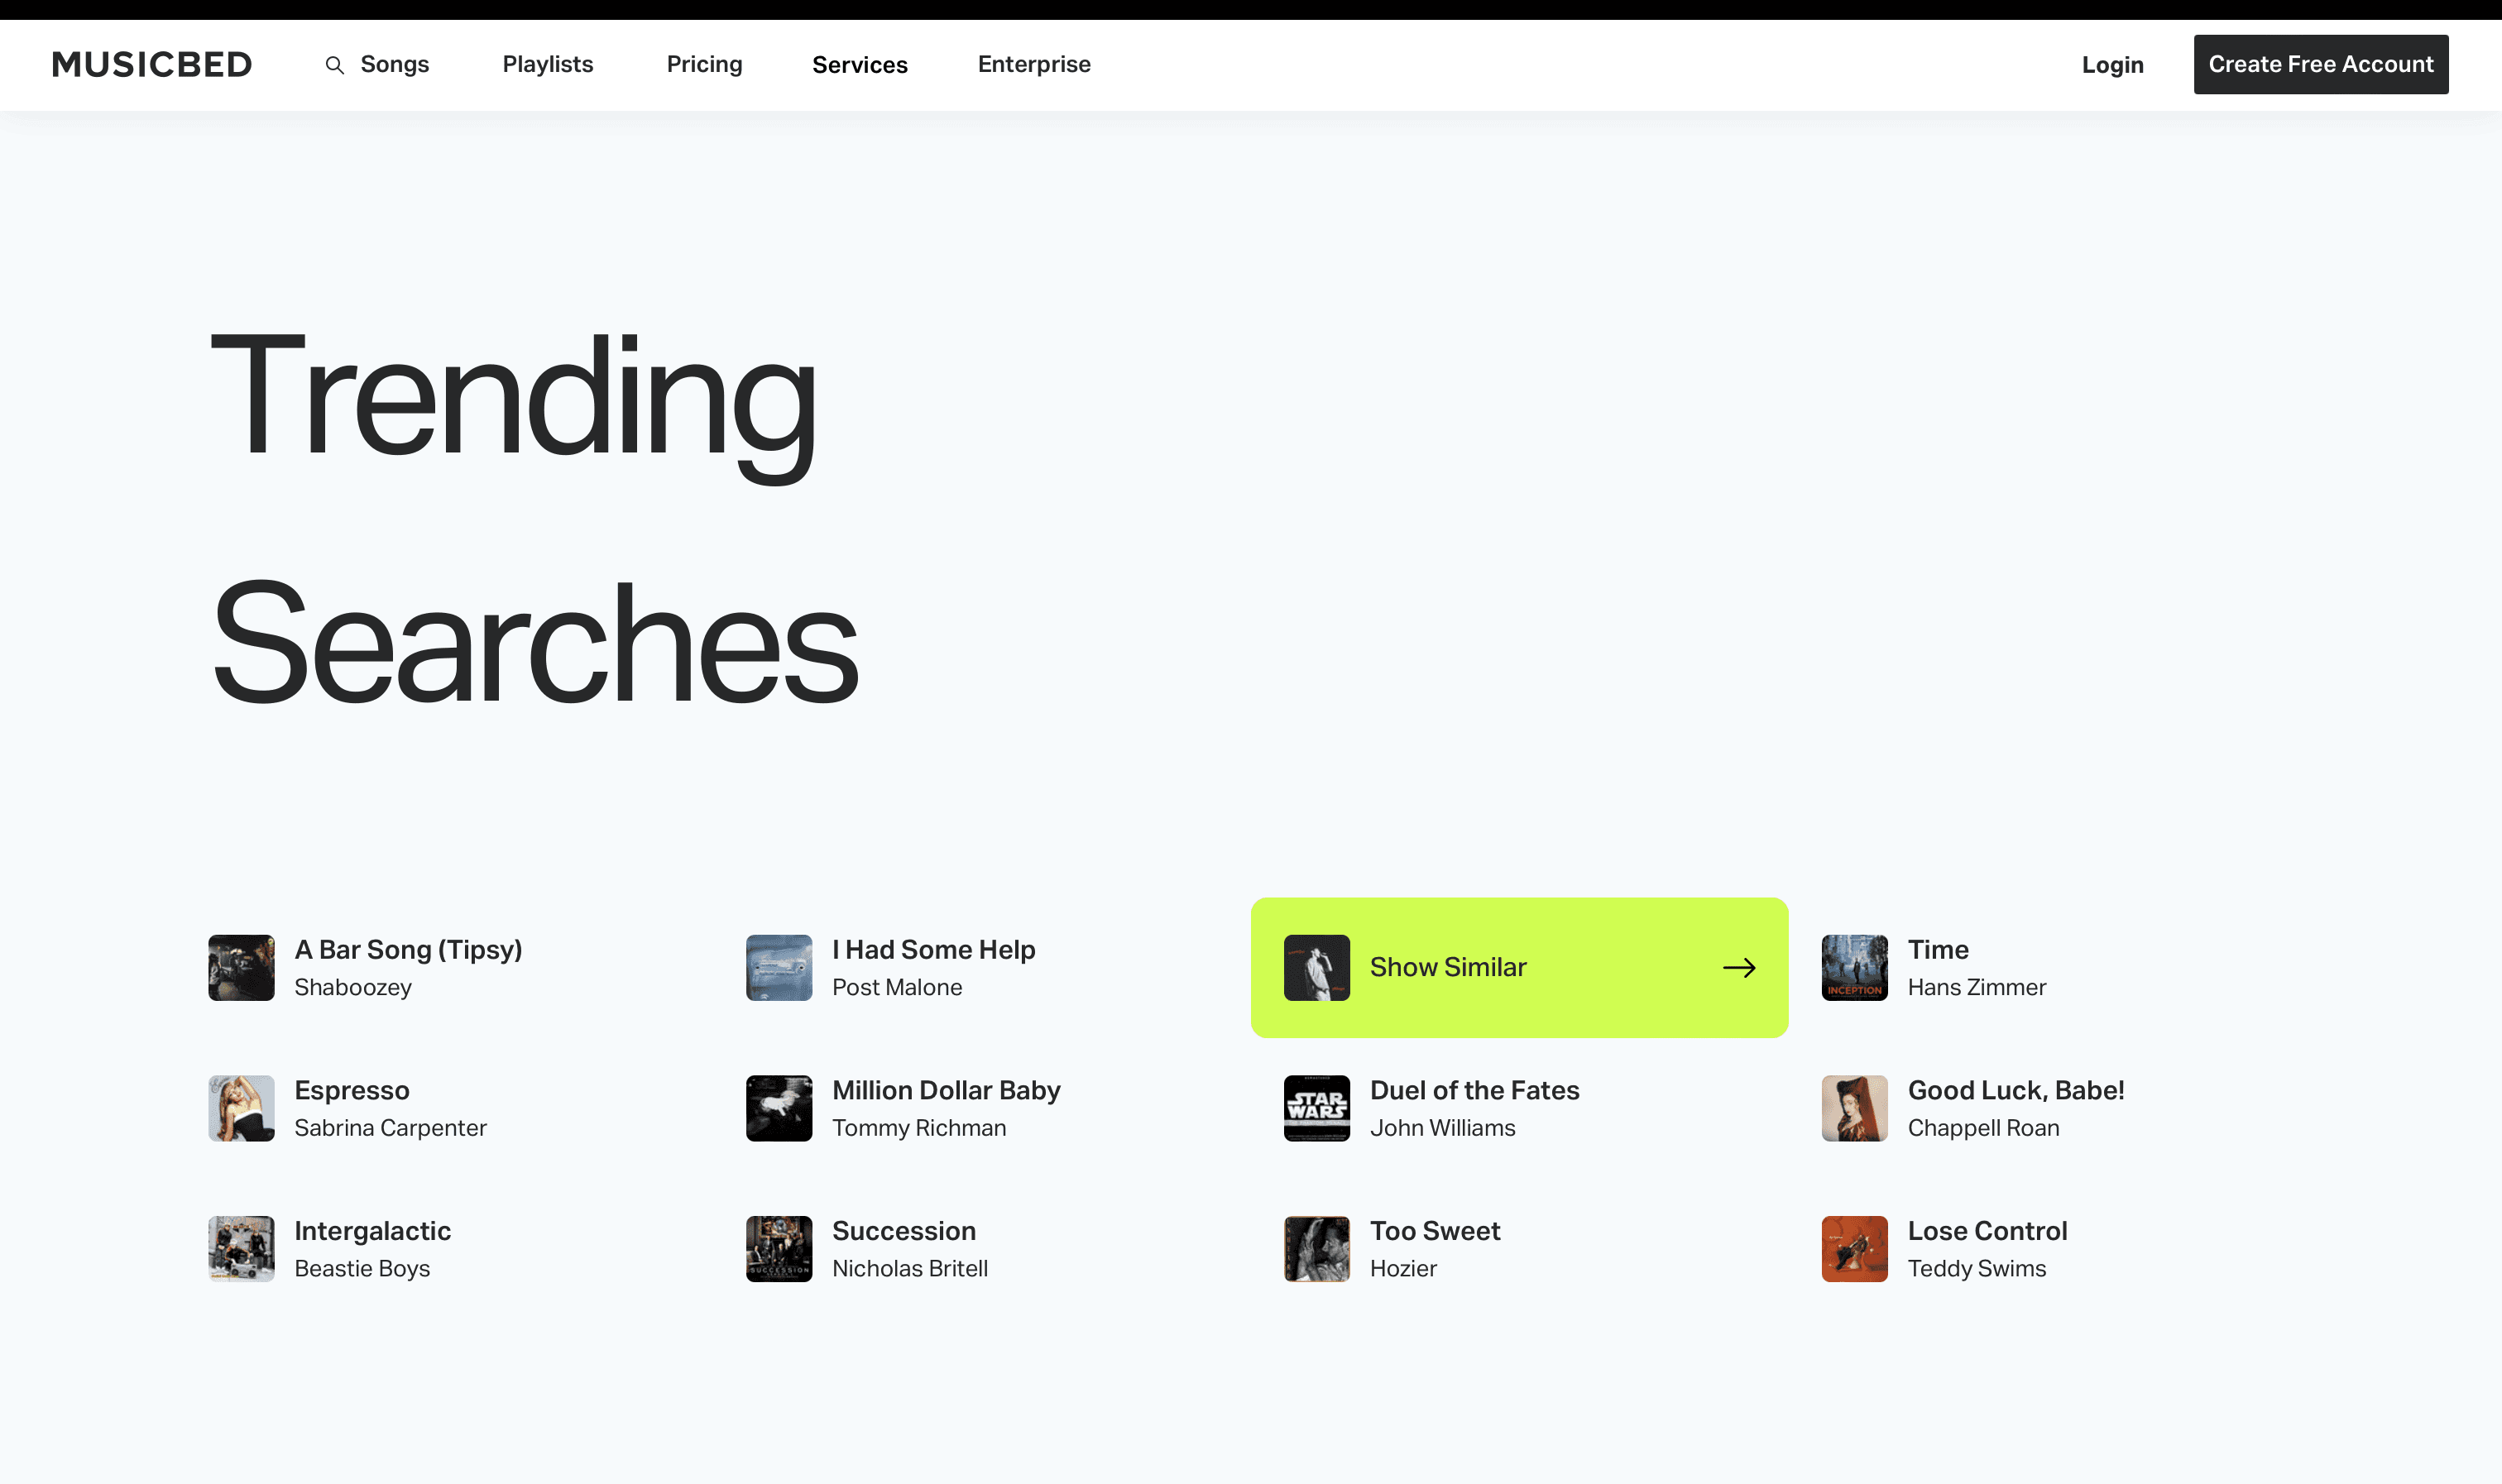Click the Too Sweet title
This screenshot has width=2502, height=1484.
click(x=1435, y=1231)
